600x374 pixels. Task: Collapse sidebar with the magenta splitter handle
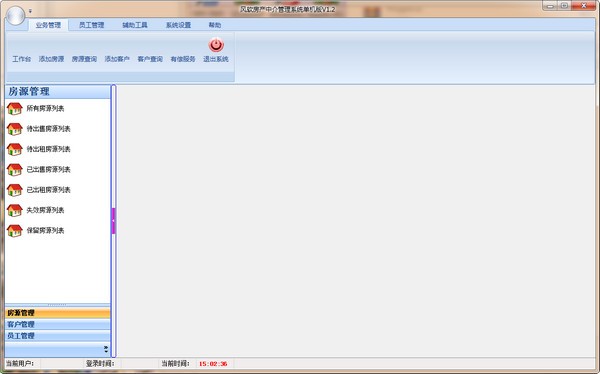tap(113, 221)
